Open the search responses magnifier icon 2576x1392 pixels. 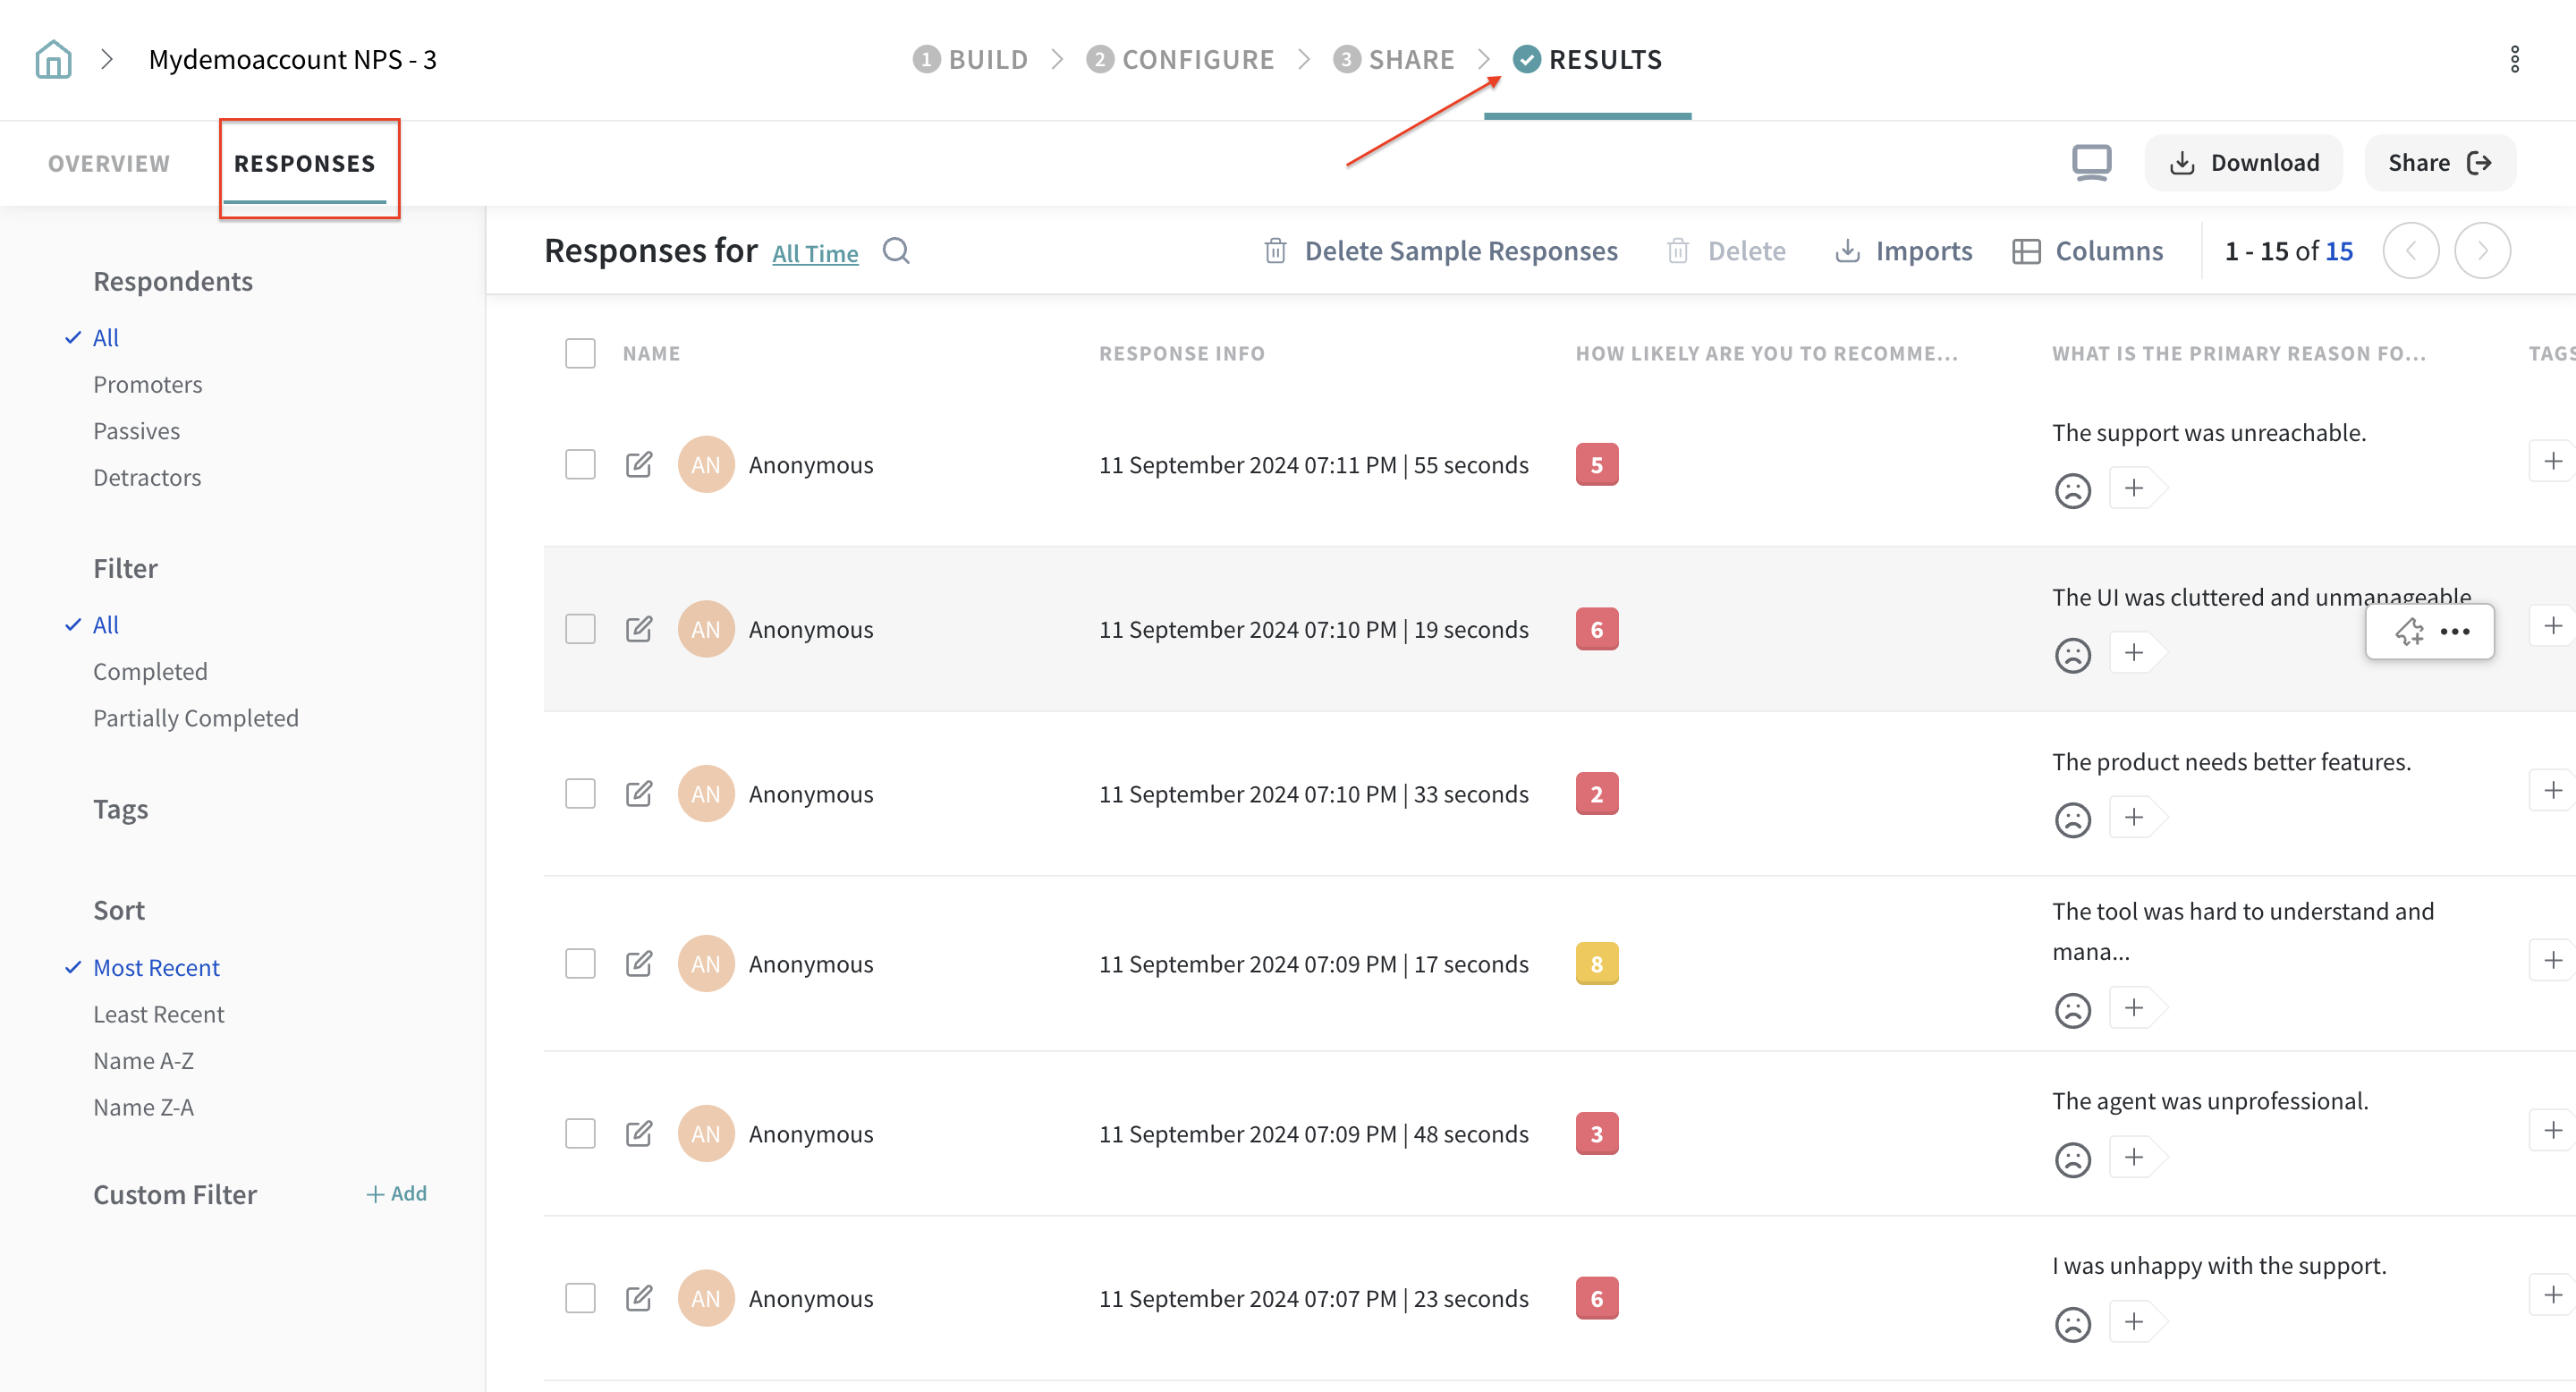[x=896, y=250]
